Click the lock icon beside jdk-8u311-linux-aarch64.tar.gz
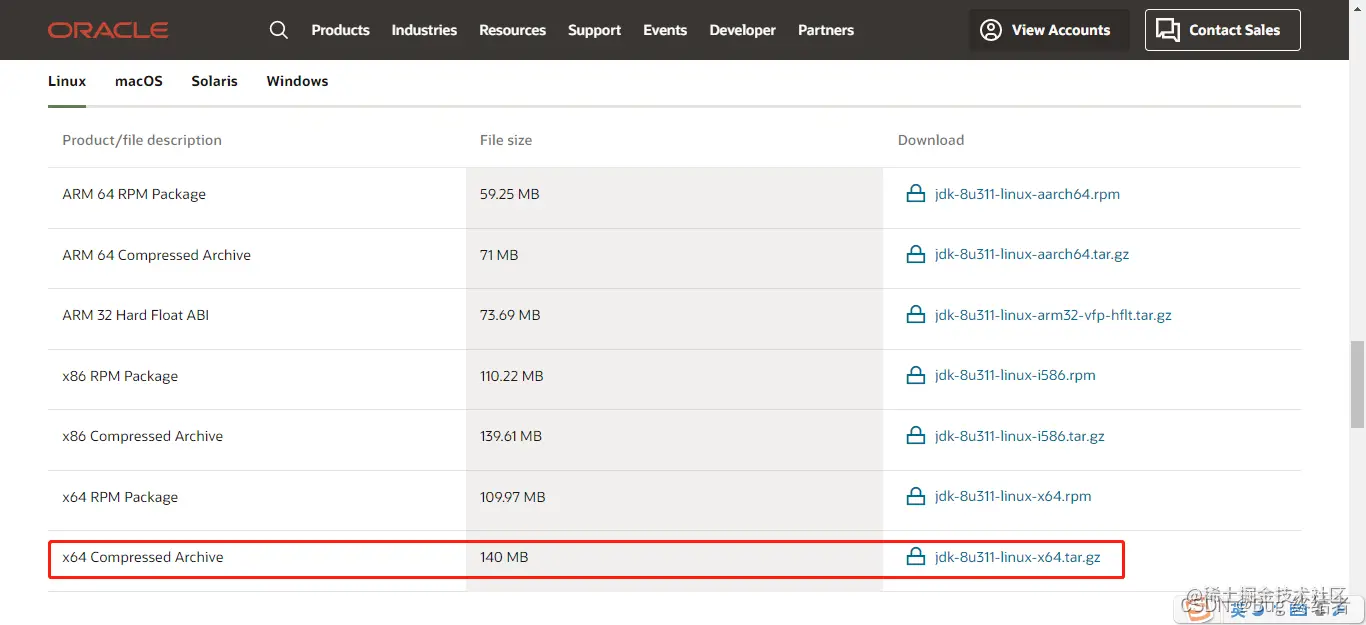Screen dimensions: 1366x625 pos(915,254)
